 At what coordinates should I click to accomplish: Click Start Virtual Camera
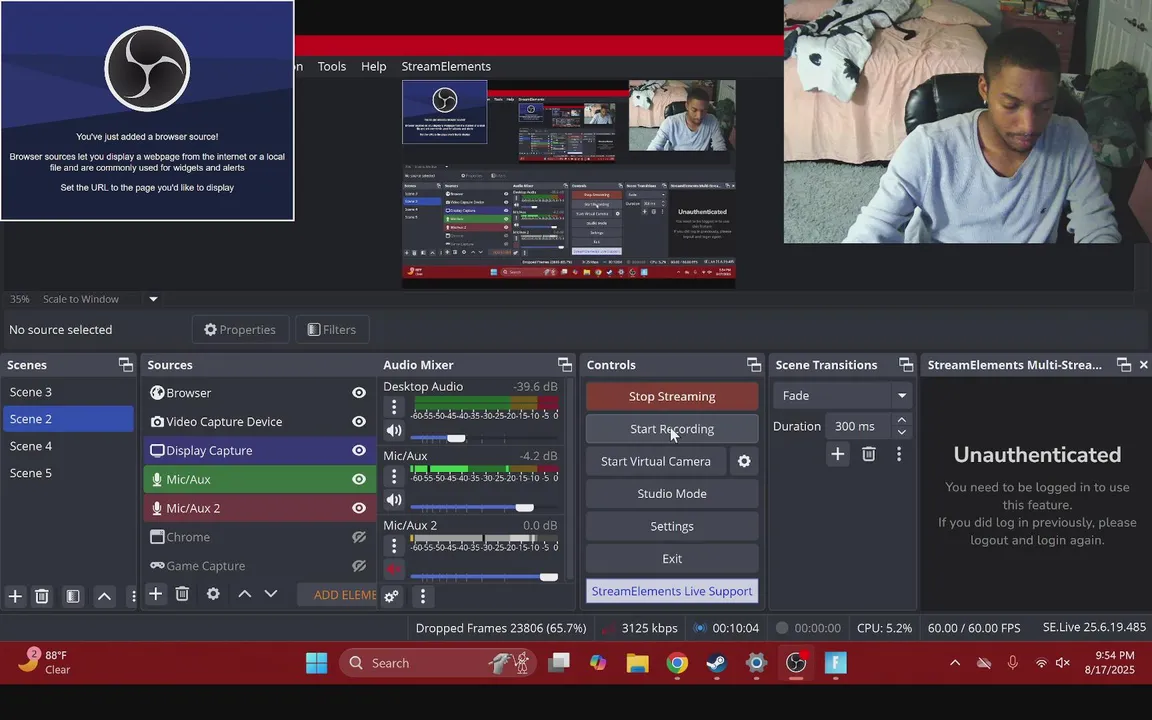[655, 461]
